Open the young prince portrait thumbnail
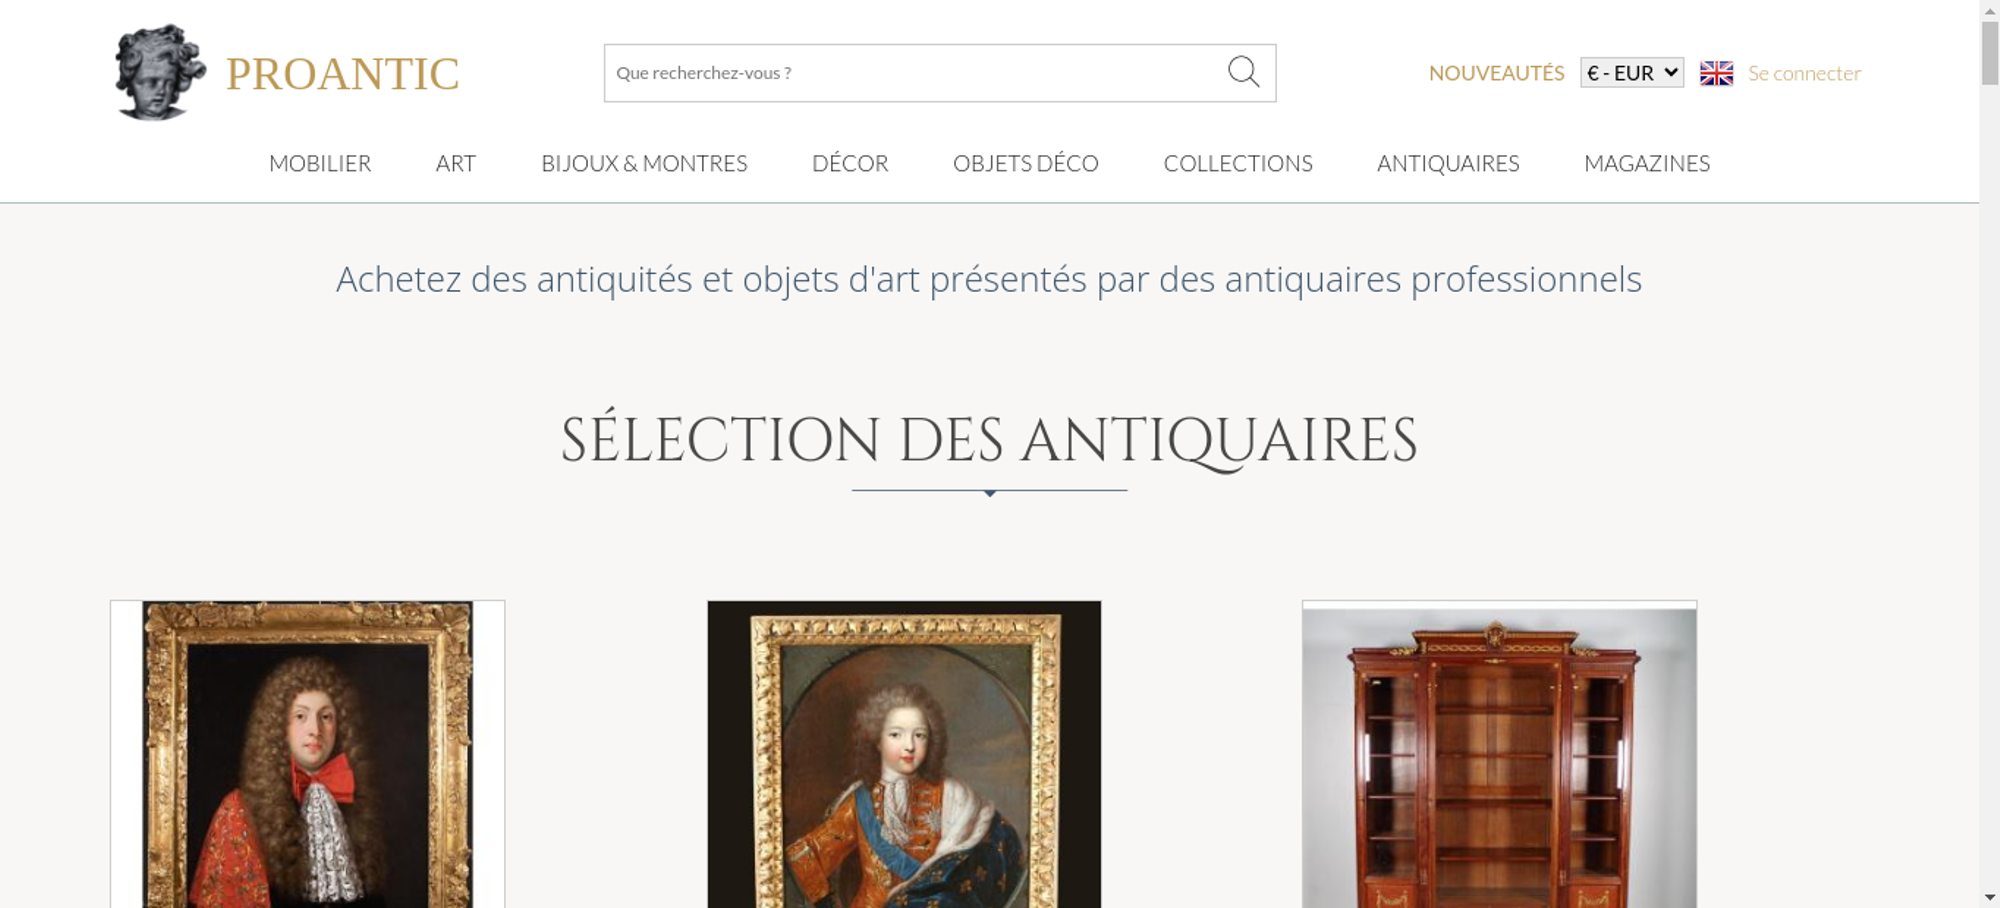The image size is (2000, 908). (904, 754)
